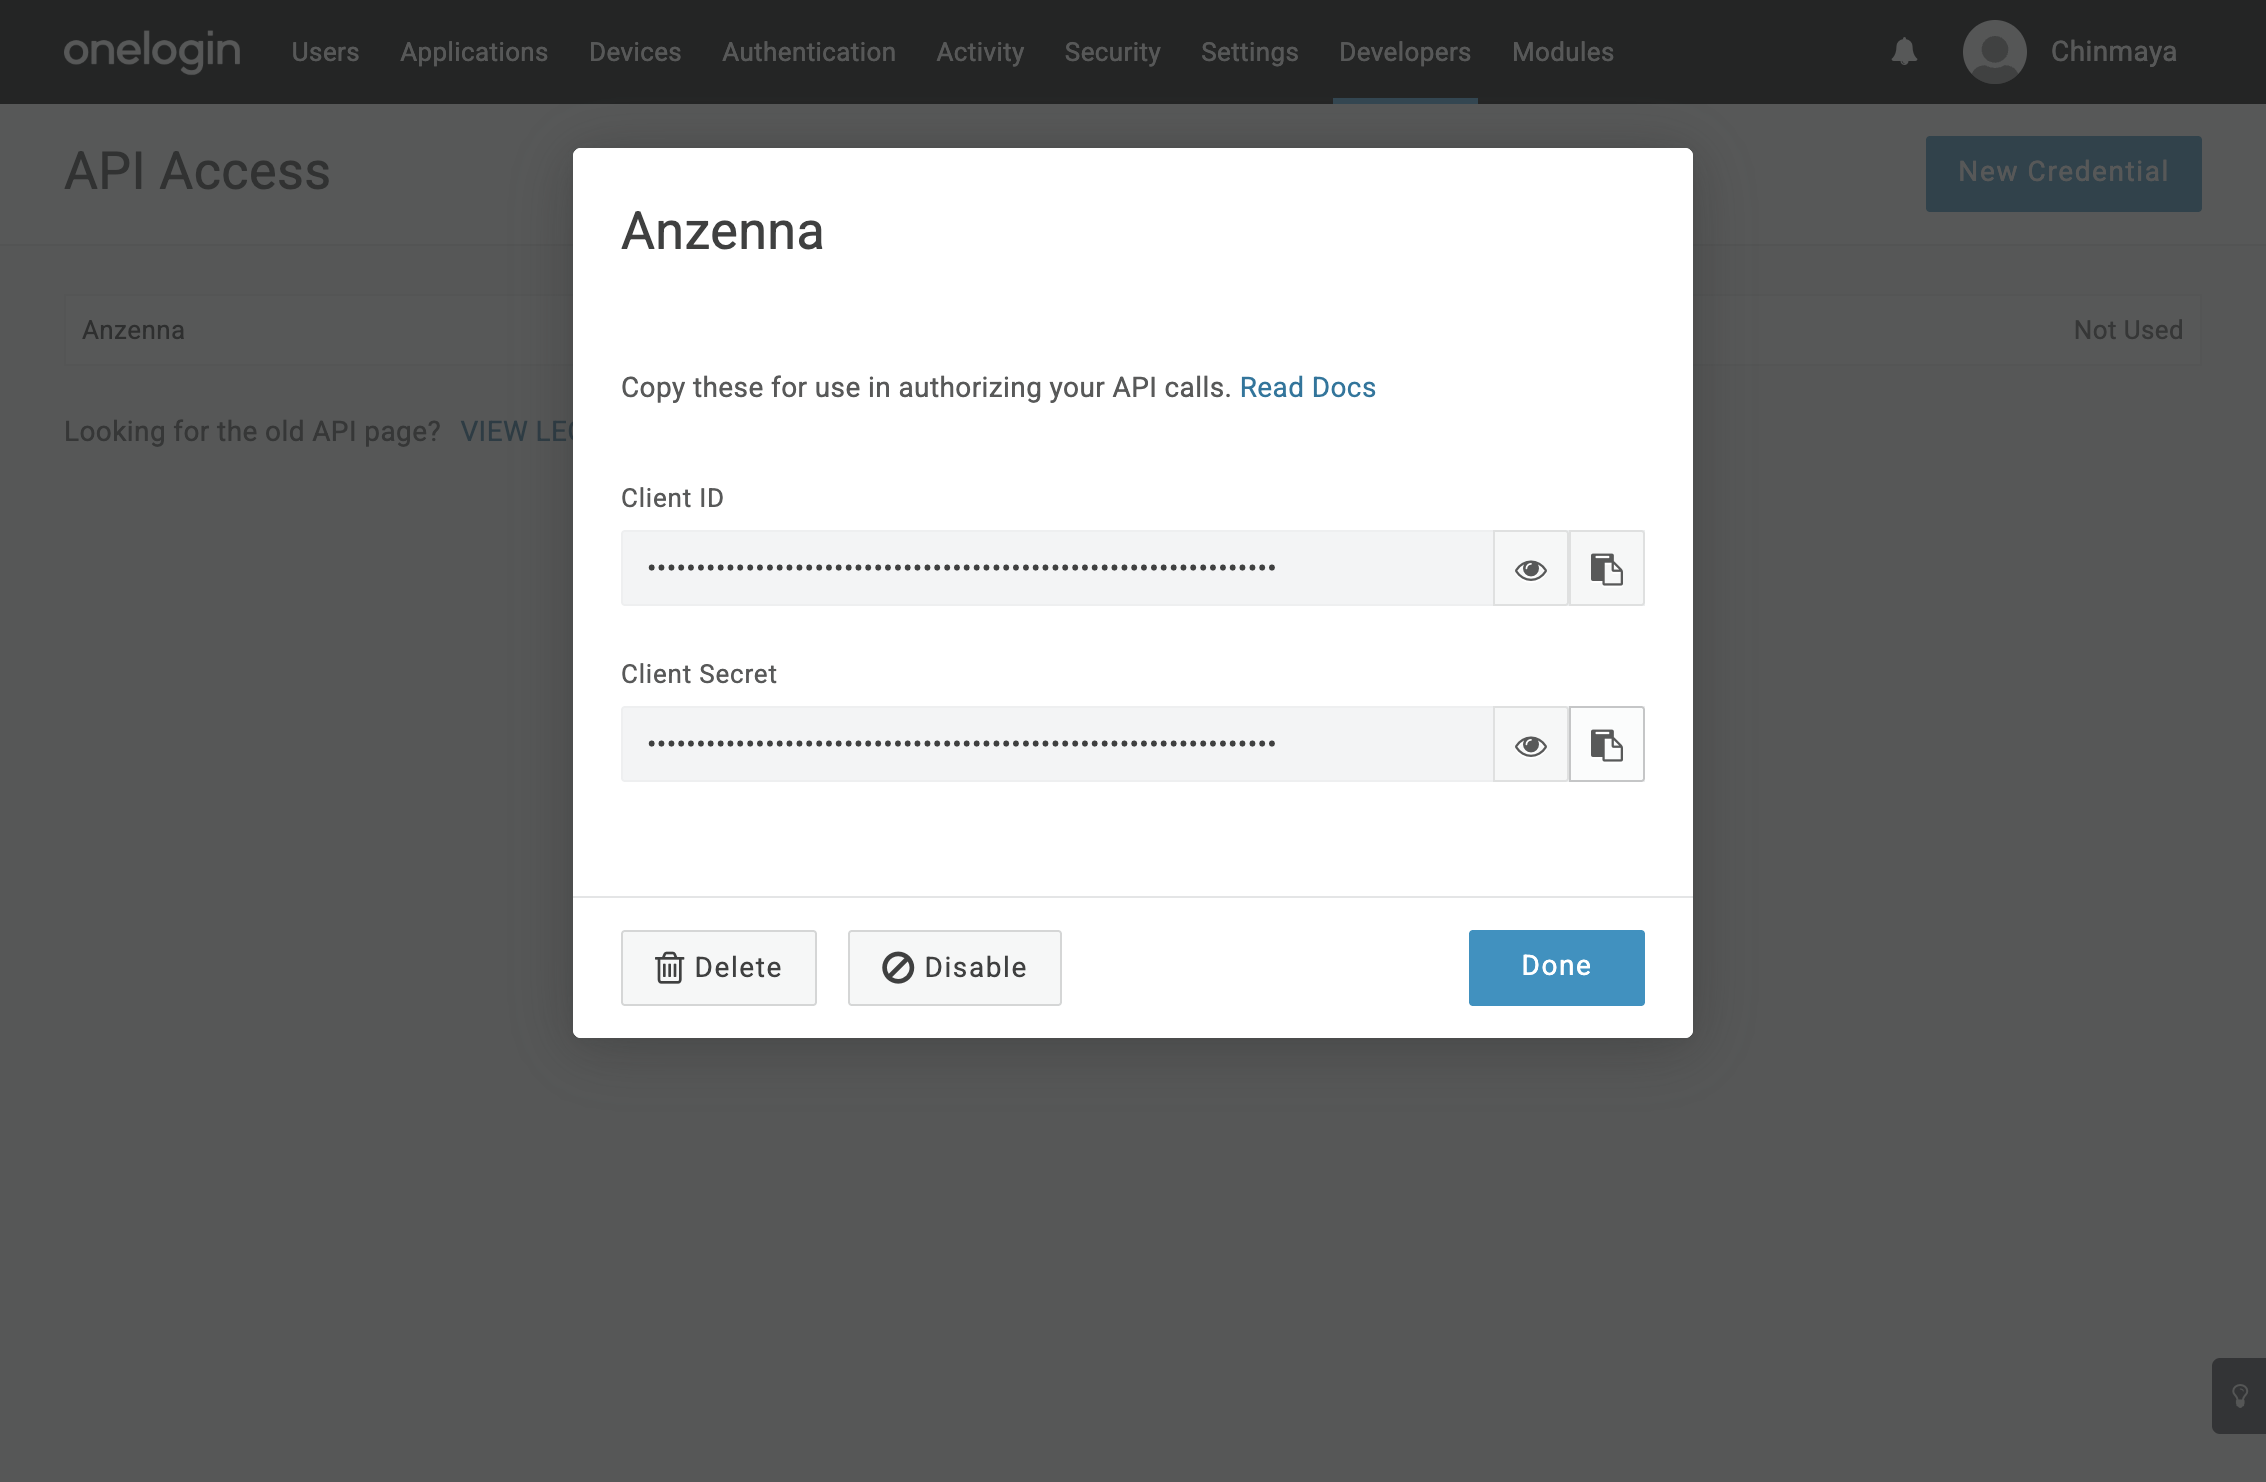Click the onelogin logo
Screen dimensions: 2266x1482
[x=152, y=52]
